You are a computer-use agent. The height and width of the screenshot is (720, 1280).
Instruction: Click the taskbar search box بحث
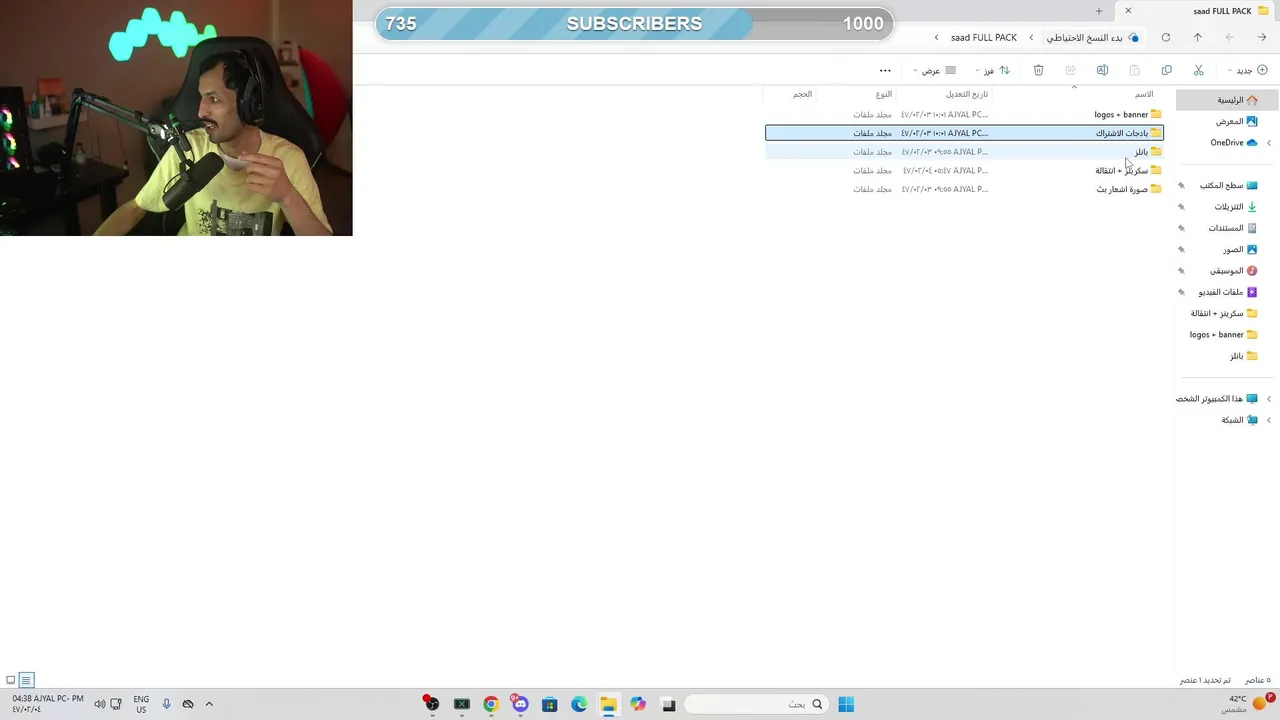[758, 704]
